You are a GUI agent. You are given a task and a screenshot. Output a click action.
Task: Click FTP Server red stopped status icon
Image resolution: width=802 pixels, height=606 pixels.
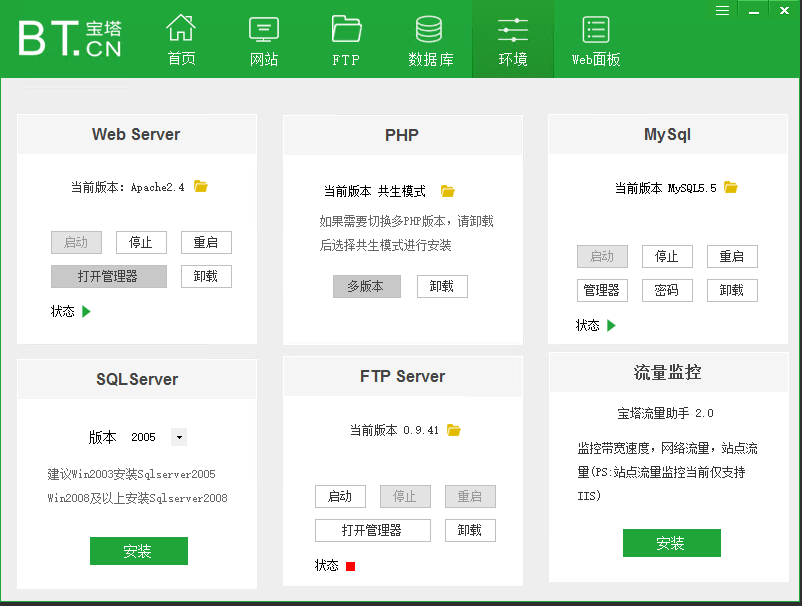point(350,566)
